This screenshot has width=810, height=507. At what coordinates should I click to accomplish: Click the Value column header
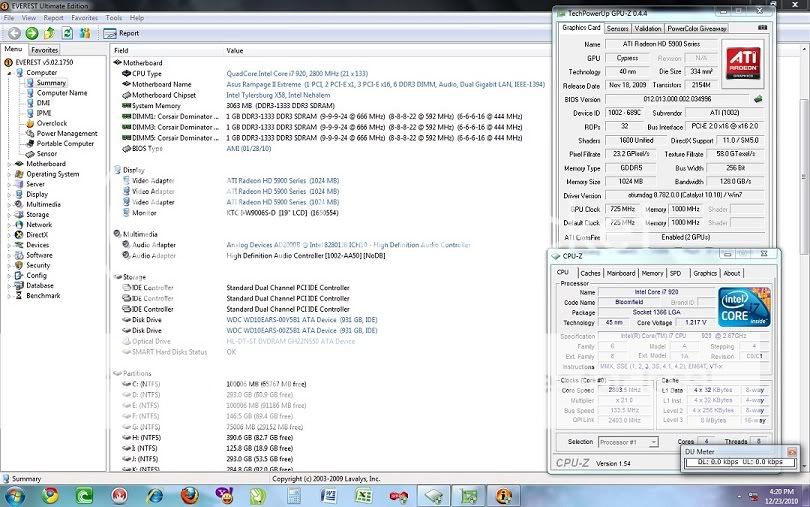[235, 51]
